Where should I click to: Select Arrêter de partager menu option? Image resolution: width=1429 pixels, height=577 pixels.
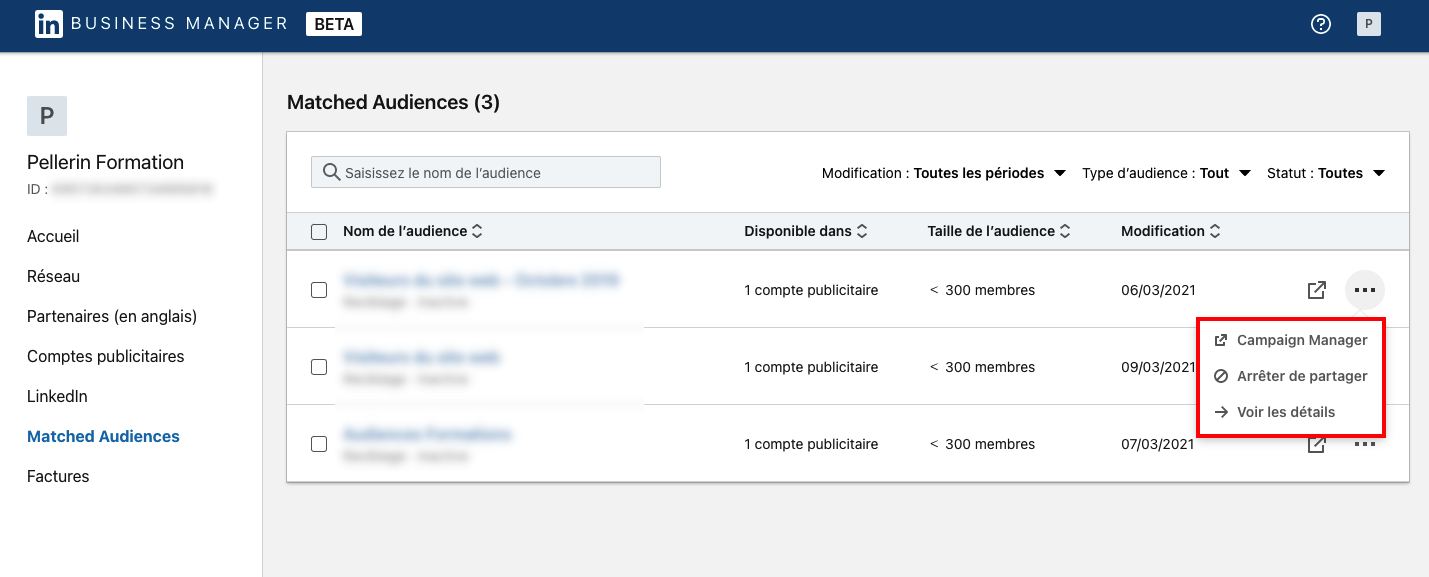[1301, 376]
